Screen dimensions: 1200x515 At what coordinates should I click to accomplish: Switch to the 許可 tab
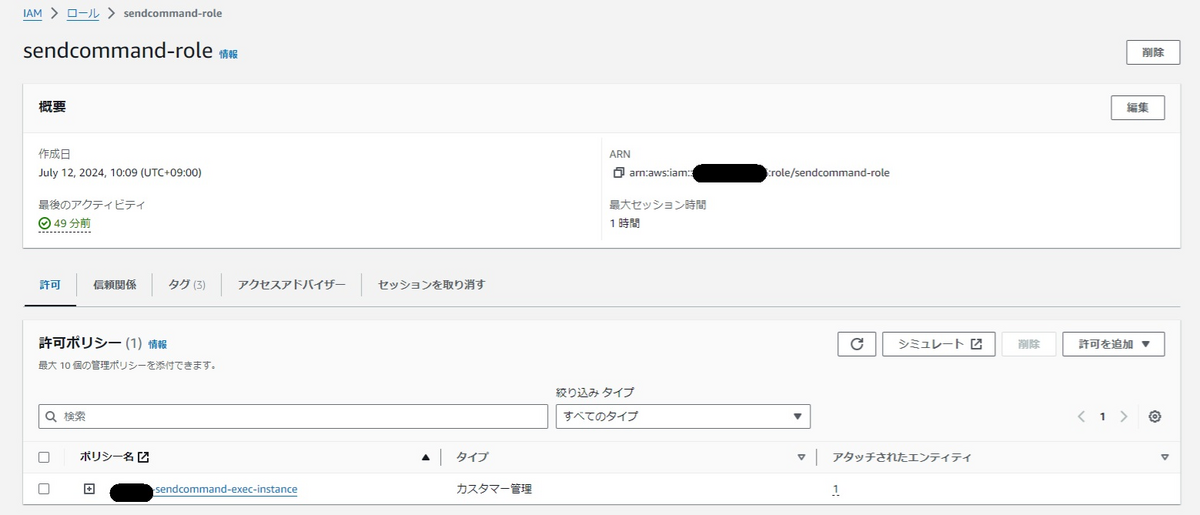pyautogui.click(x=50, y=285)
